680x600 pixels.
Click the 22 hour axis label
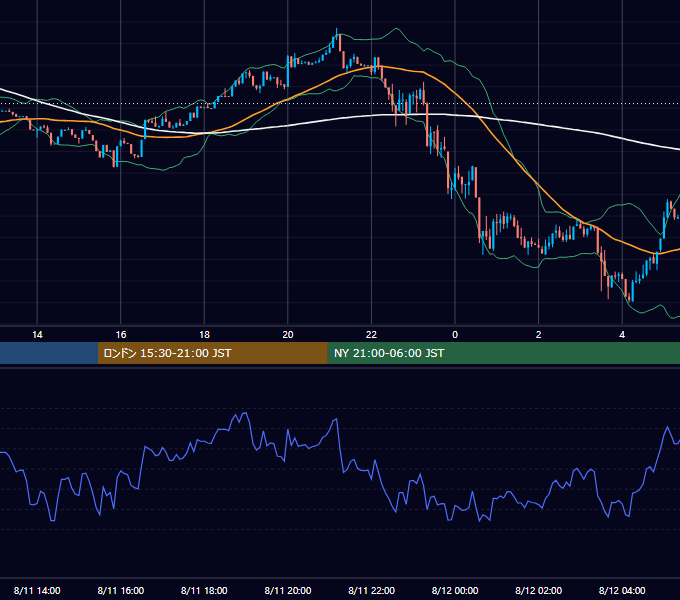click(371, 335)
